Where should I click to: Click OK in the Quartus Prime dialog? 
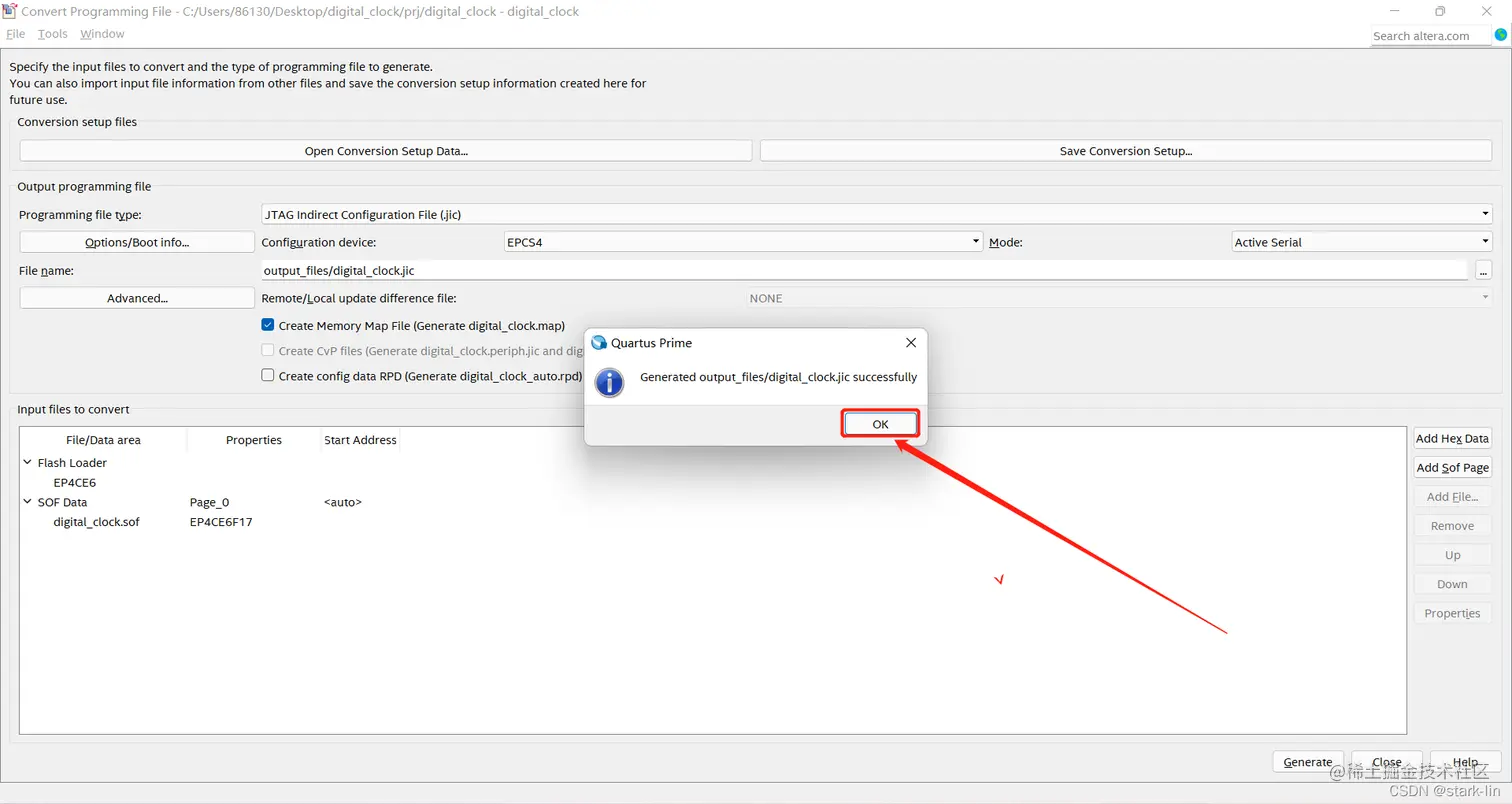click(880, 424)
